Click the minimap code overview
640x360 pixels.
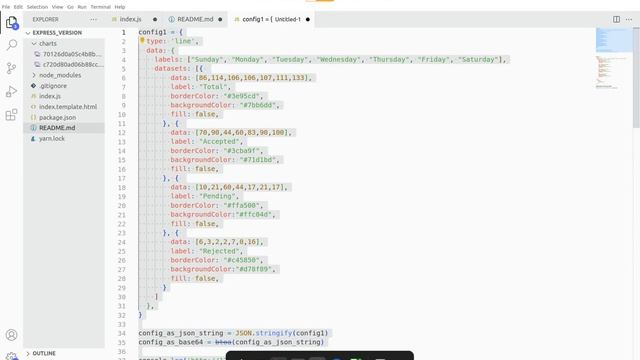coord(614,57)
